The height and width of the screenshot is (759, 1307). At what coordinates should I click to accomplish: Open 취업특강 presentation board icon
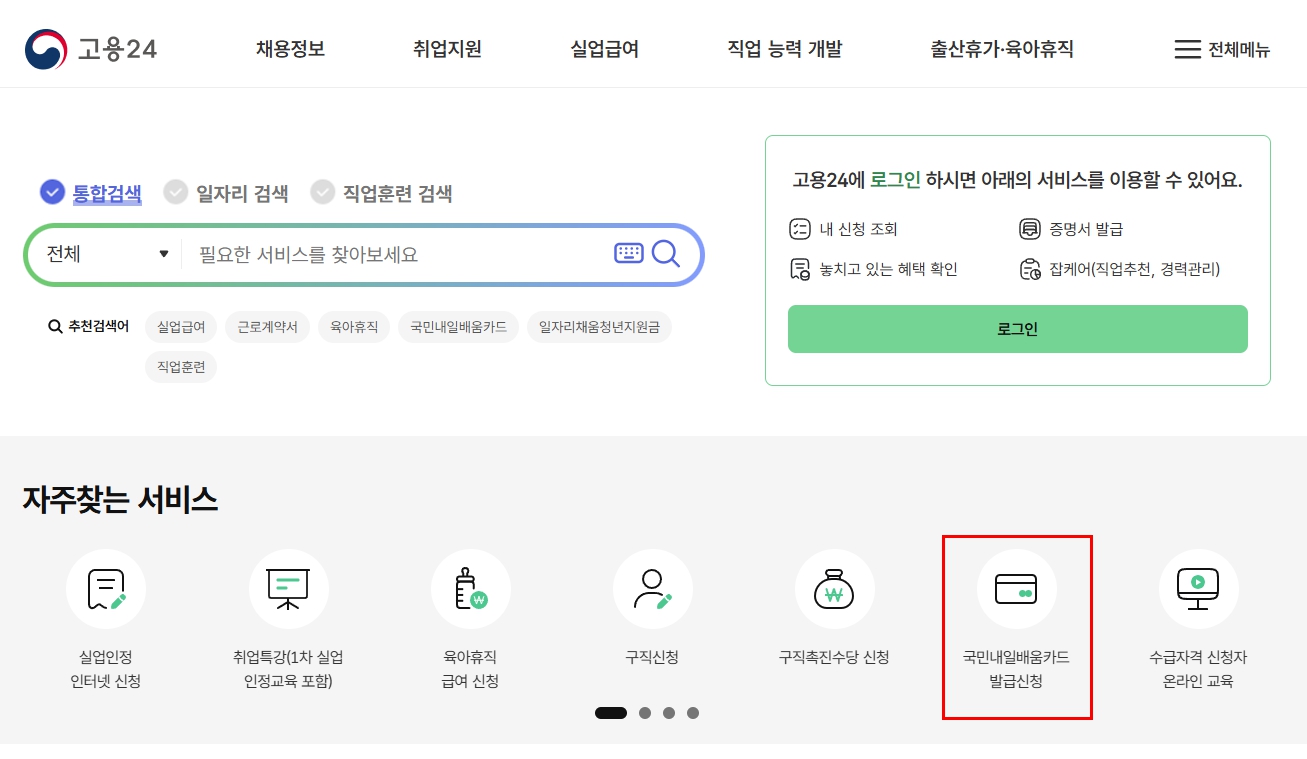[x=288, y=589]
